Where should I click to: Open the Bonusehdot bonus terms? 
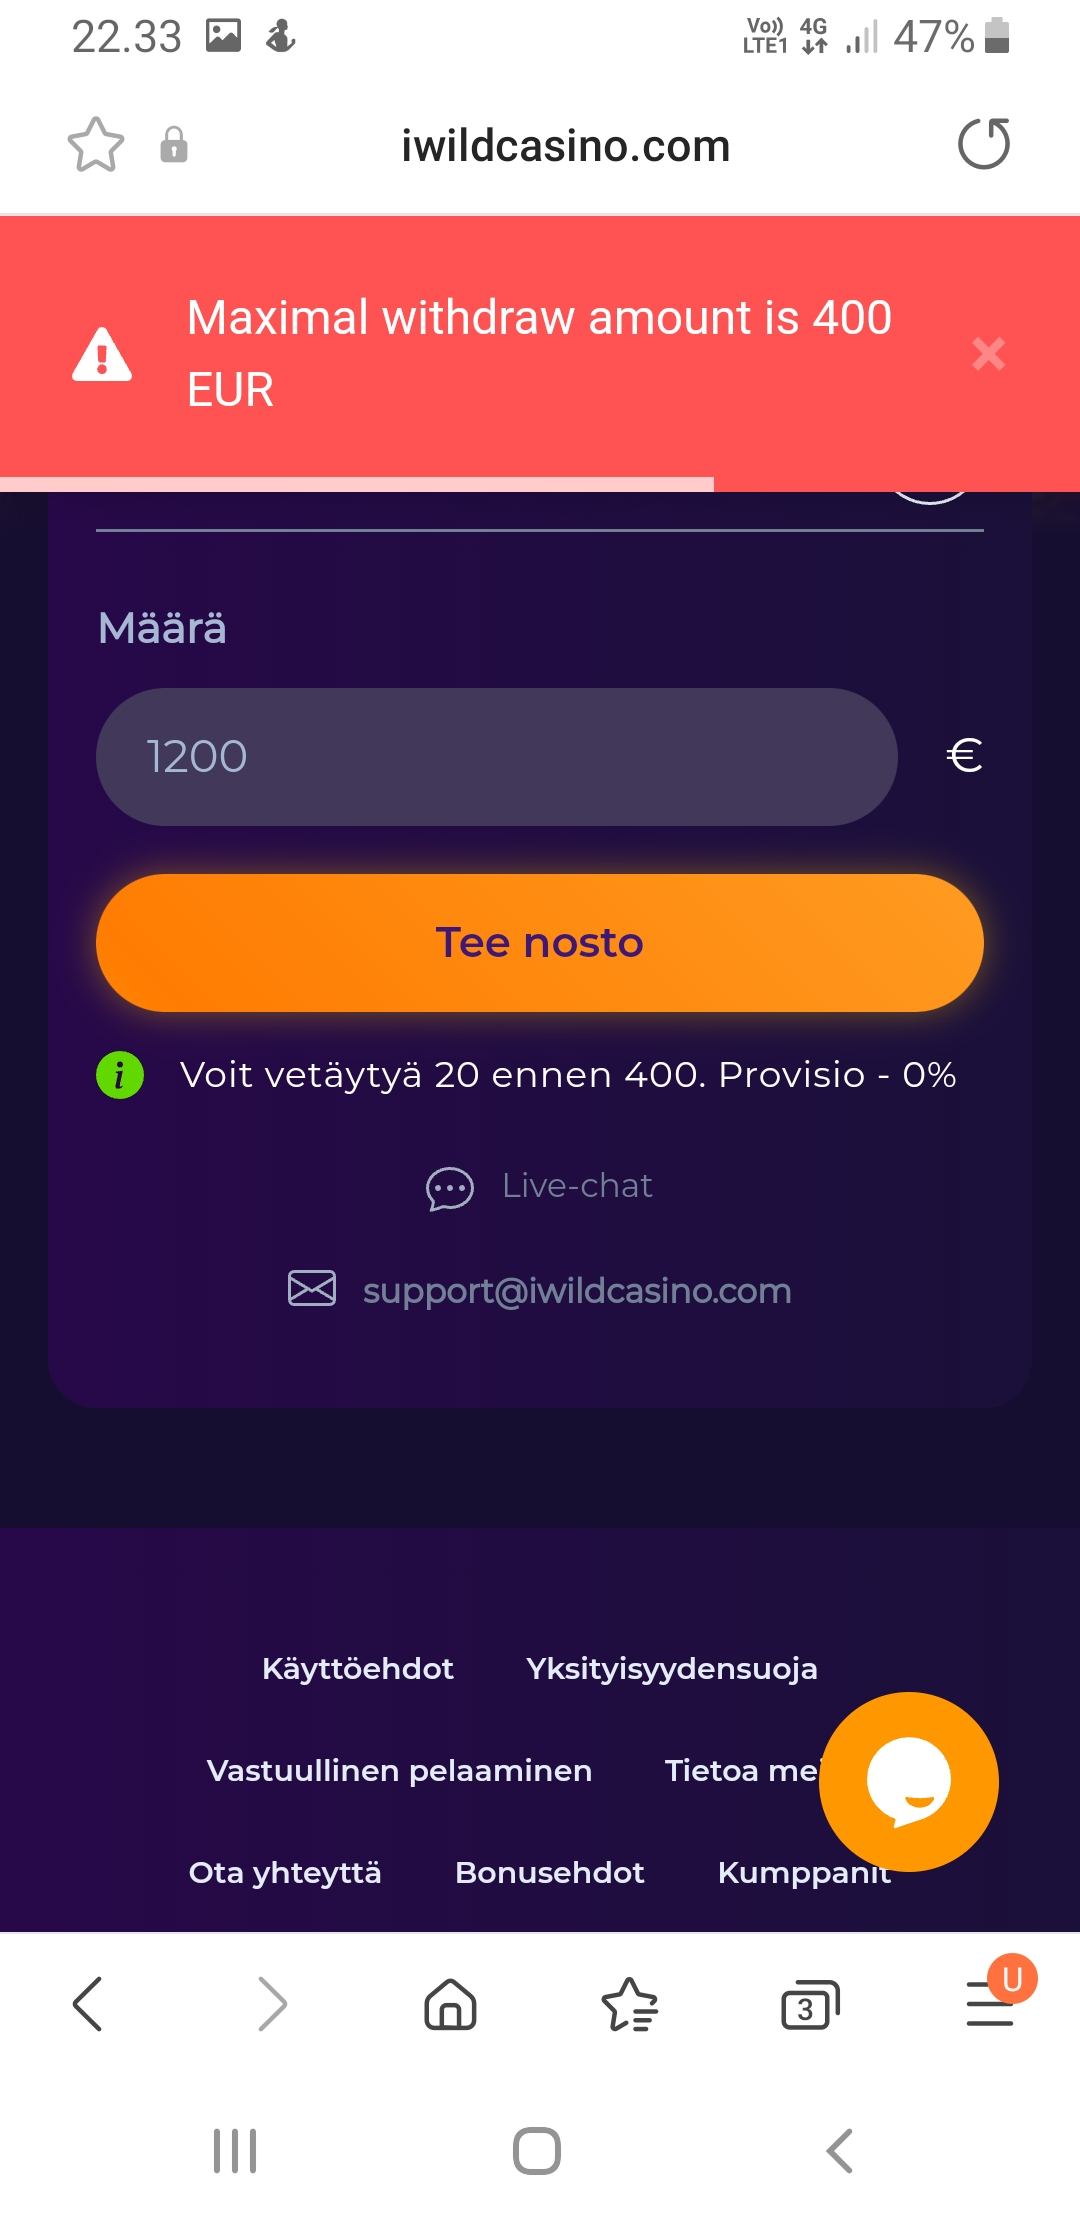pyautogui.click(x=549, y=1872)
